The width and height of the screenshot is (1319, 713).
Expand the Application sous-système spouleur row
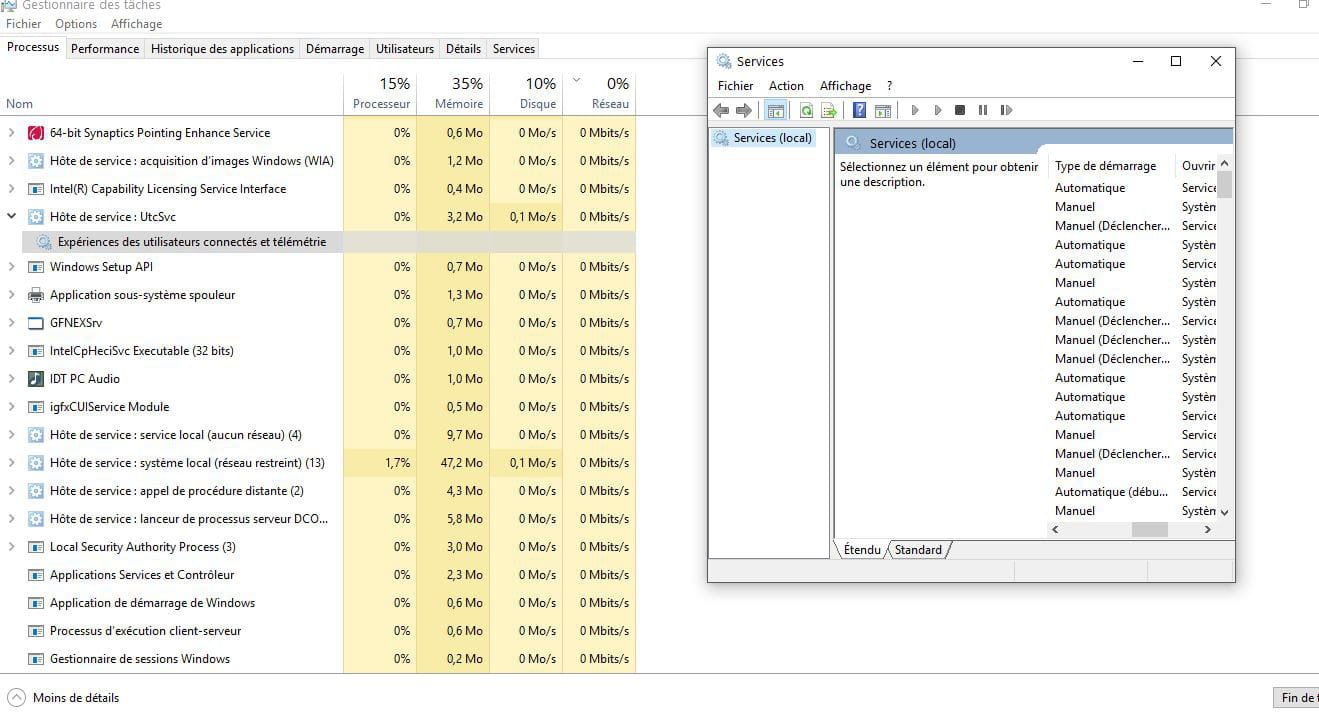pyautogui.click(x=12, y=295)
